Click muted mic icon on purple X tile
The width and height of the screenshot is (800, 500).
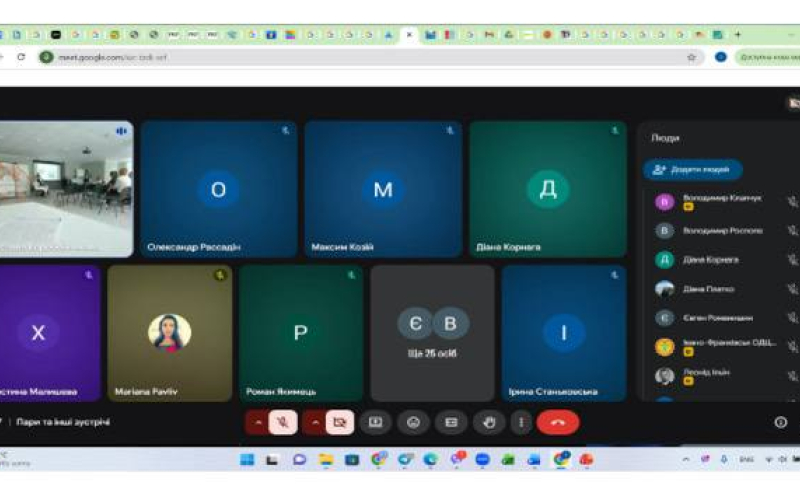click(x=89, y=275)
